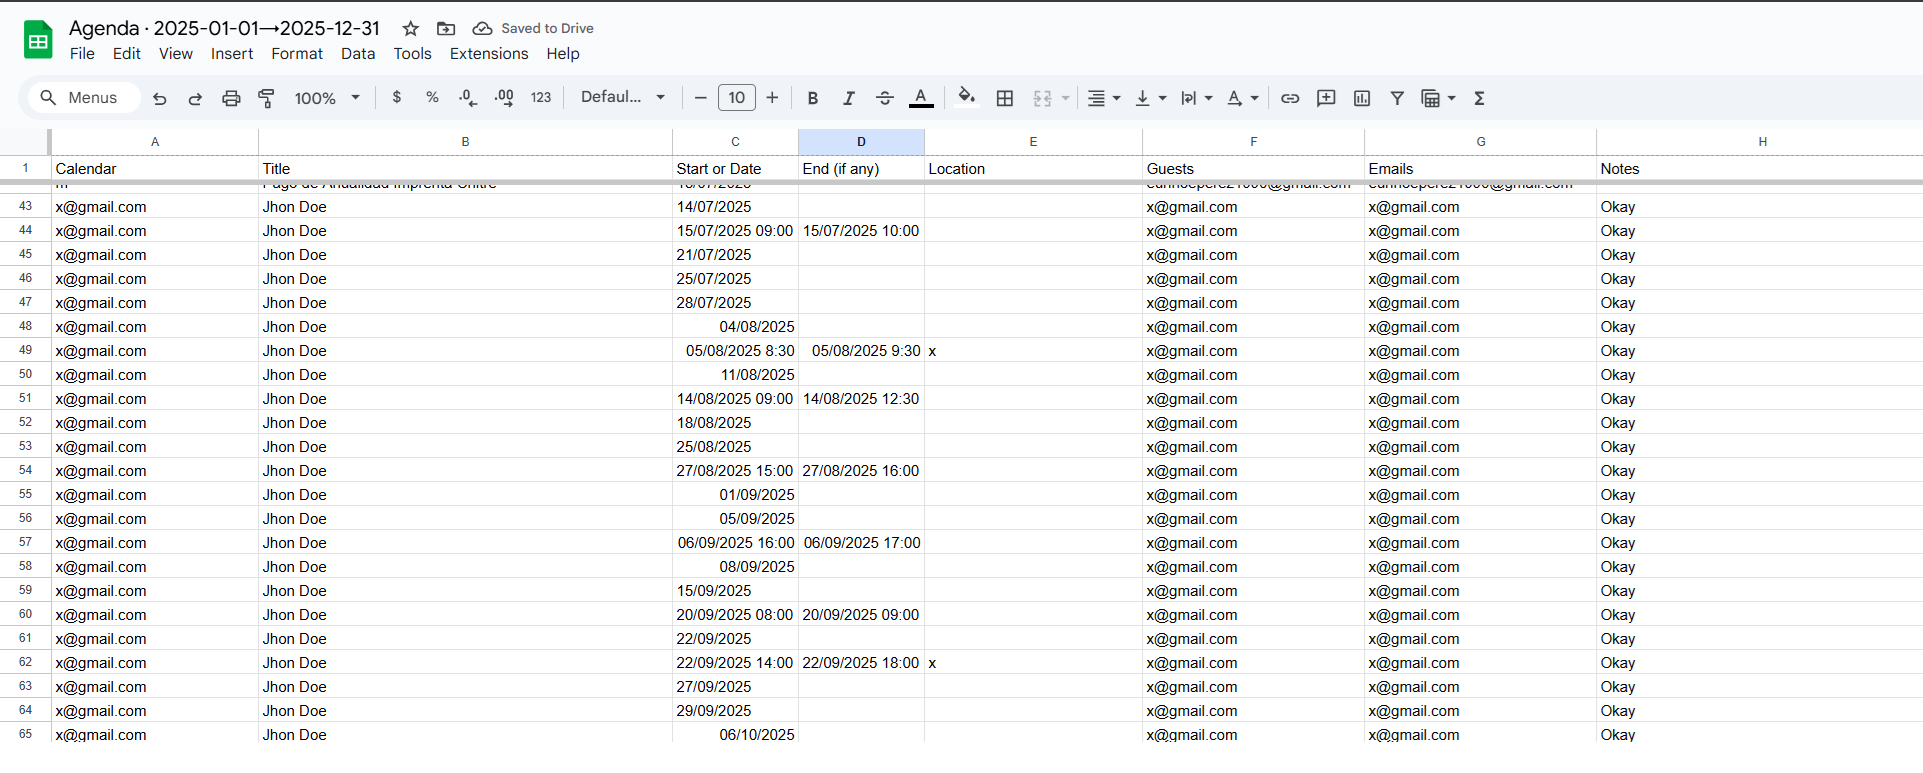Expand the font family dropdown

(623, 97)
